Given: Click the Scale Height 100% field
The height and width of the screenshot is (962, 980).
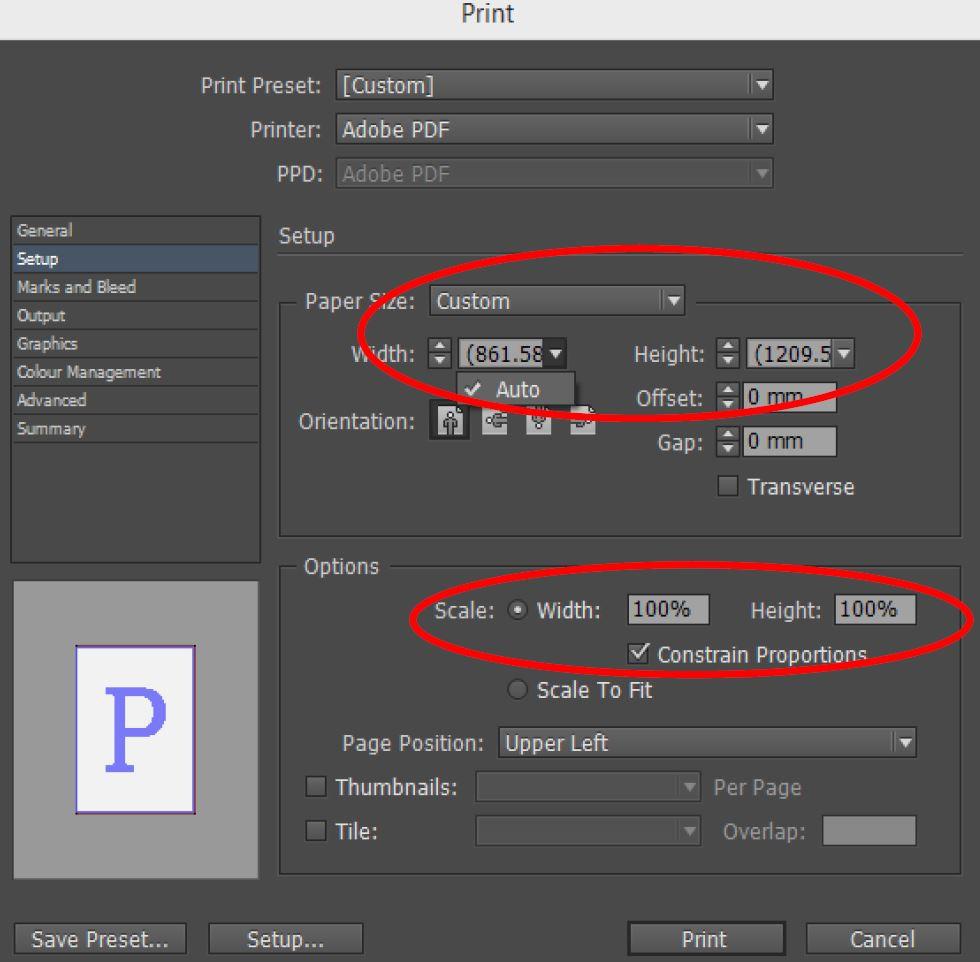Looking at the screenshot, I should [x=875, y=609].
